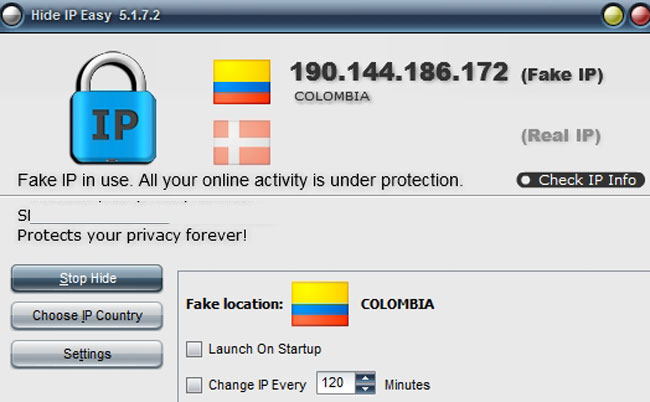The image size is (650, 402).
Task: Click the Colombia flag next to Fake location
Action: [x=320, y=304]
